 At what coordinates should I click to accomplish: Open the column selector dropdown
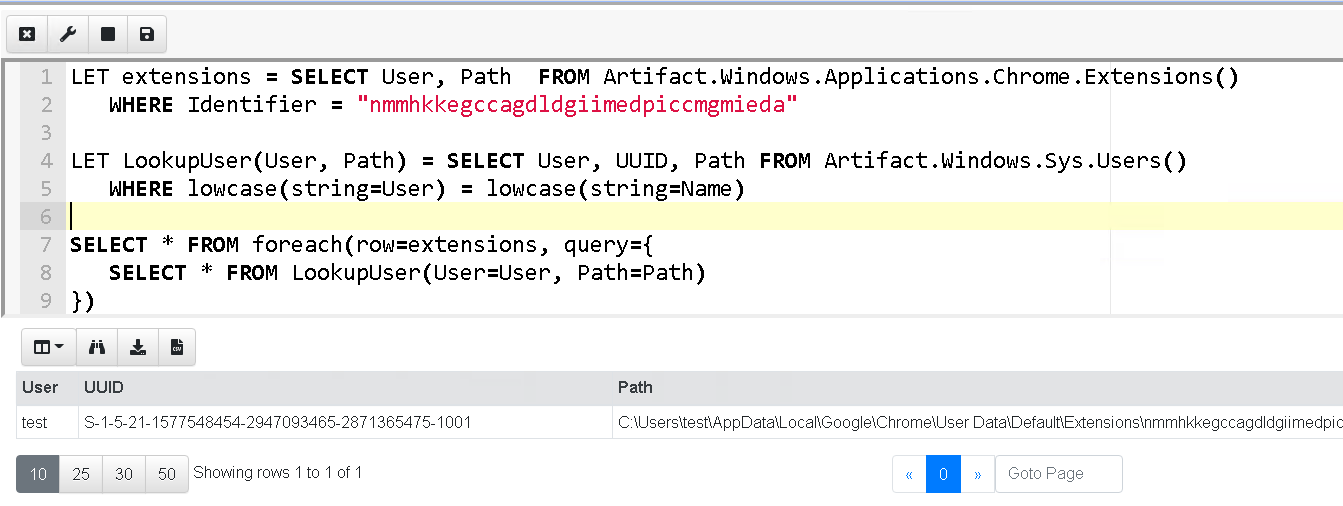click(x=48, y=347)
